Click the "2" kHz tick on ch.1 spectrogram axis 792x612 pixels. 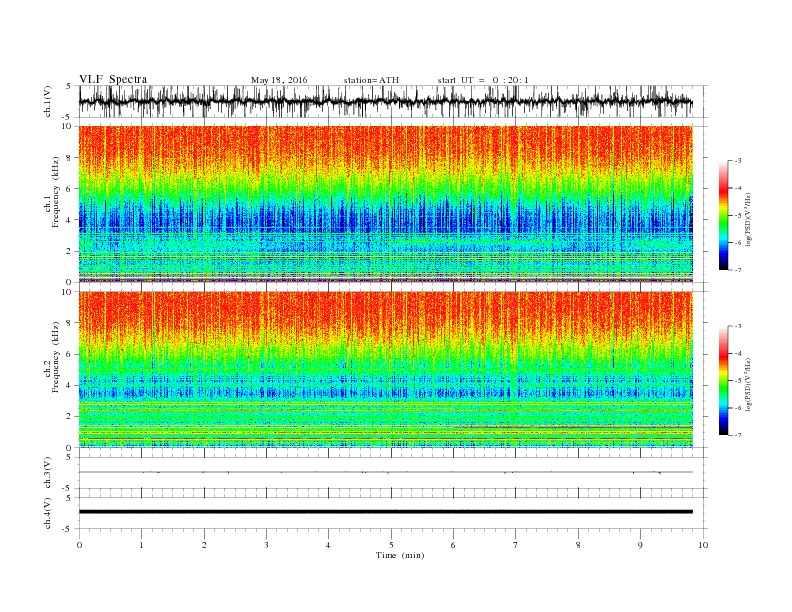(69, 251)
